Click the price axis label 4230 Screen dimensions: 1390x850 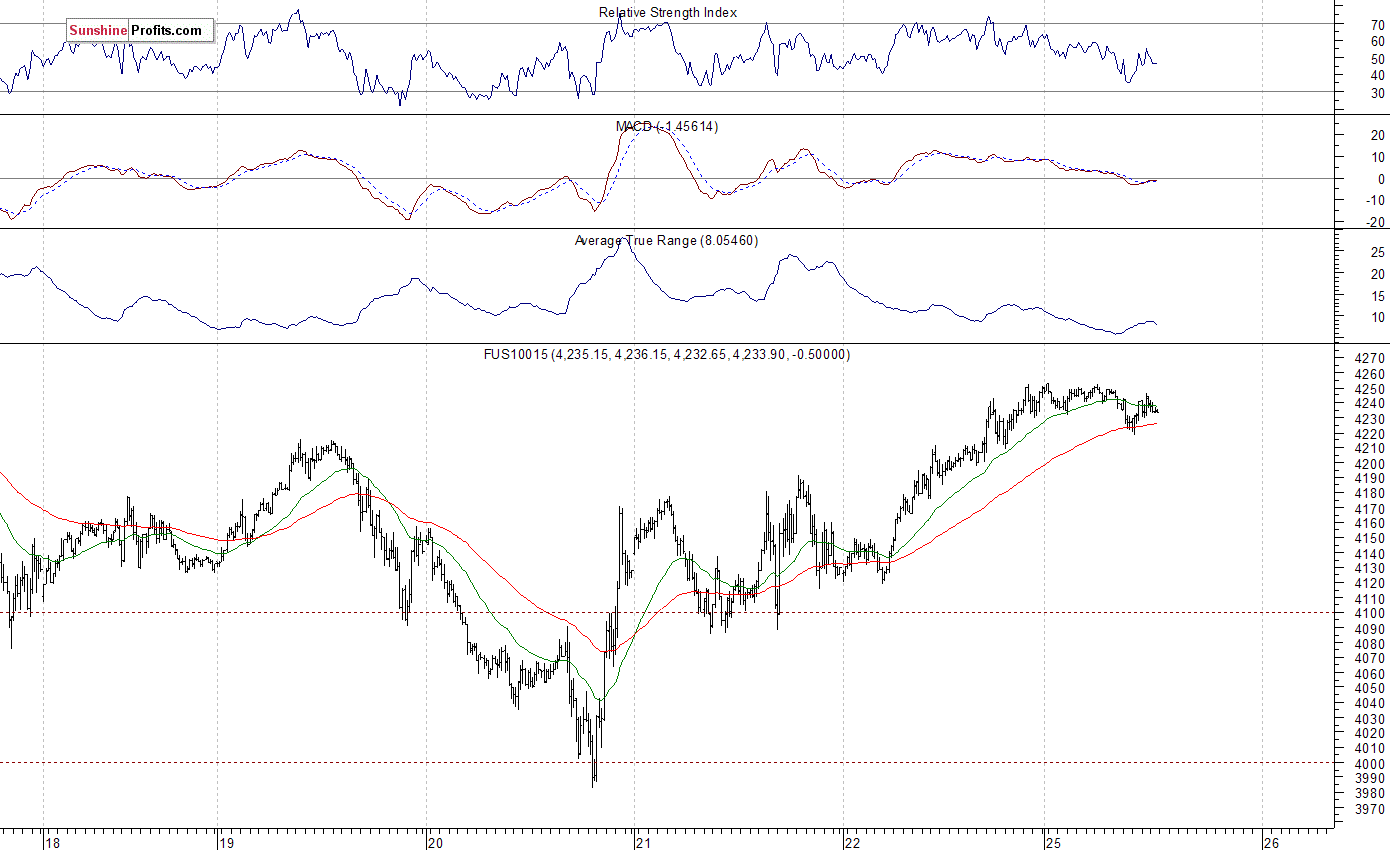pos(1371,418)
